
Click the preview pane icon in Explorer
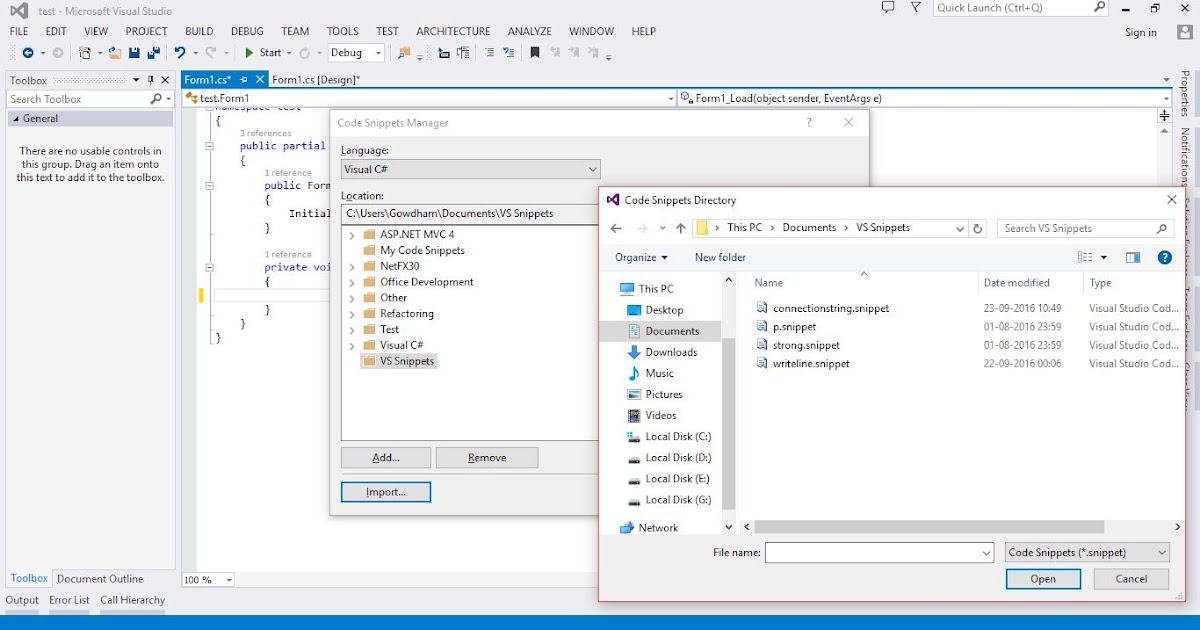pyautogui.click(x=1132, y=257)
